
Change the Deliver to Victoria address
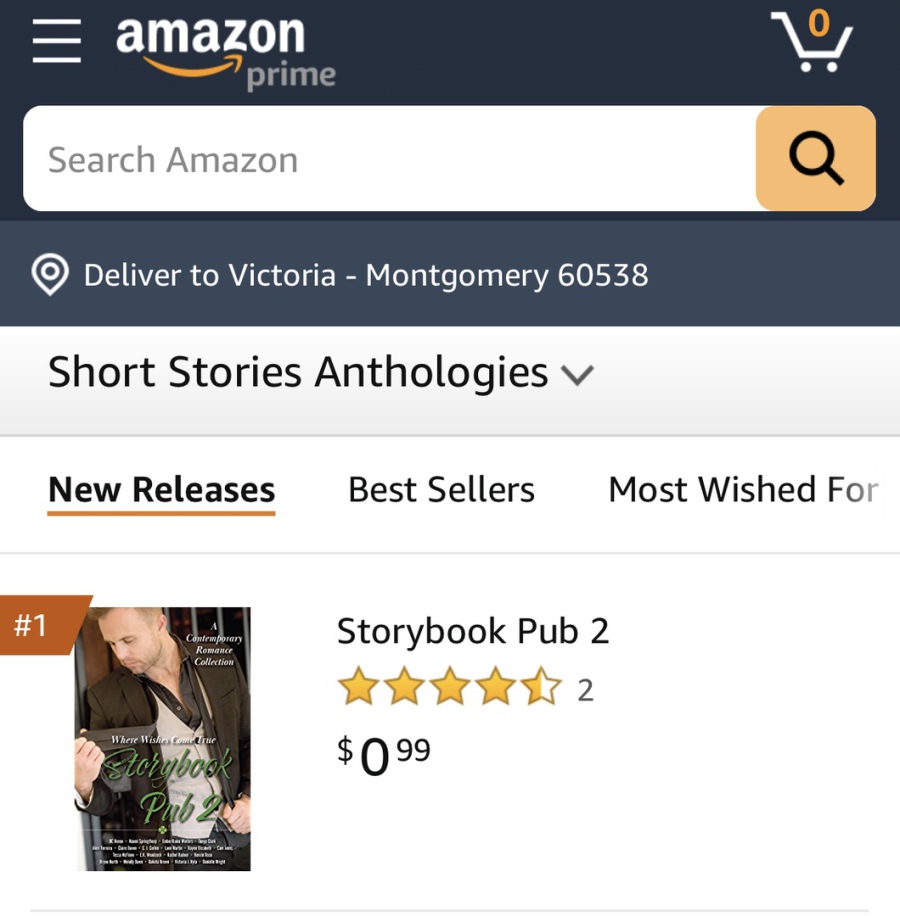[365, 275]
